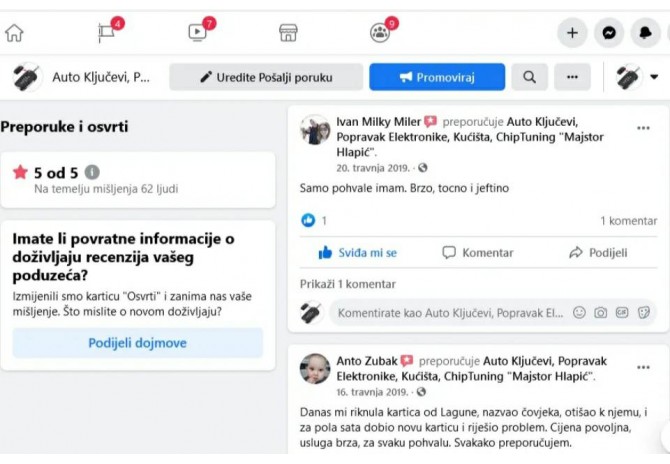Click the 20. travnja 2019. date
The height and width of the screenshot is (464, 670).
pos(373,168)
